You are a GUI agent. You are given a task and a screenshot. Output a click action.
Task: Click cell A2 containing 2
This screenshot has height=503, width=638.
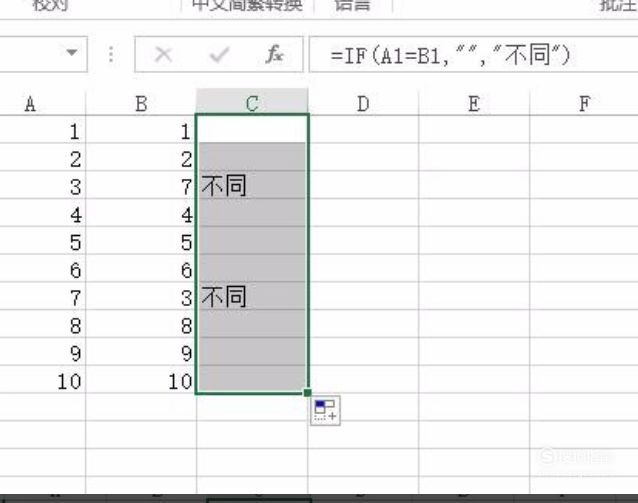click(x=42, y=157)
